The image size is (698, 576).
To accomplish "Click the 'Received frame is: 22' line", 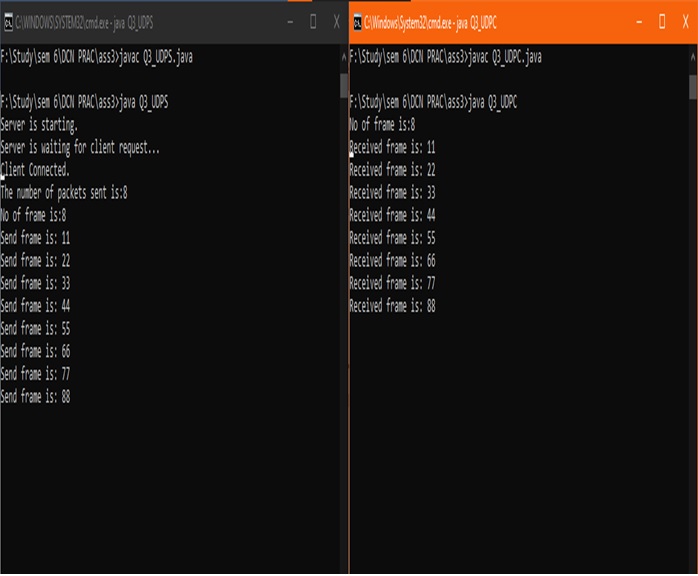I will click(x=393, y=170).
